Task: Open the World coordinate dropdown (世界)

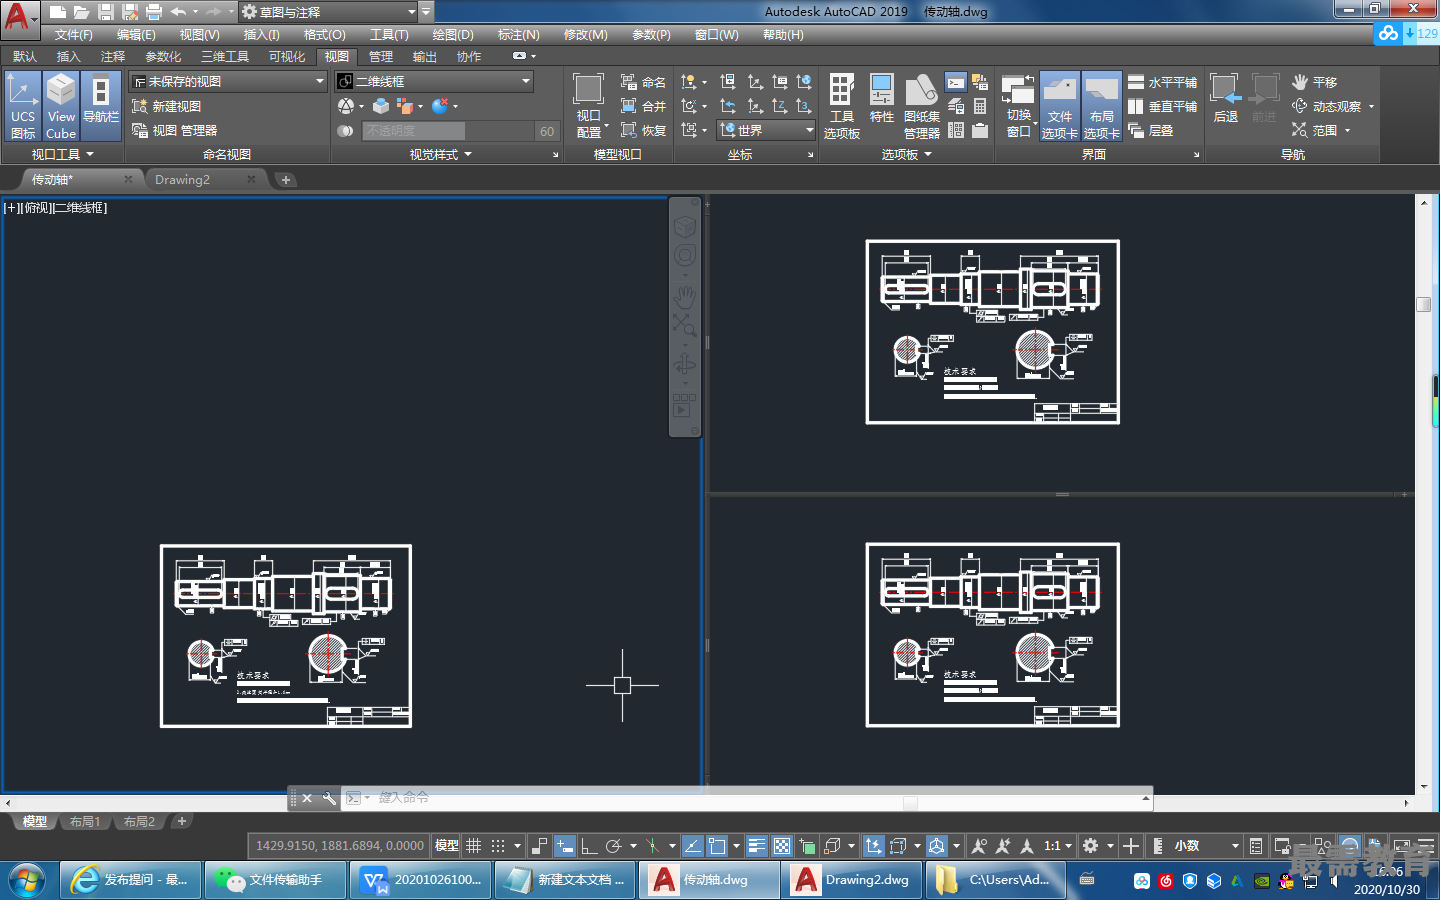Action: pos(766,130)
